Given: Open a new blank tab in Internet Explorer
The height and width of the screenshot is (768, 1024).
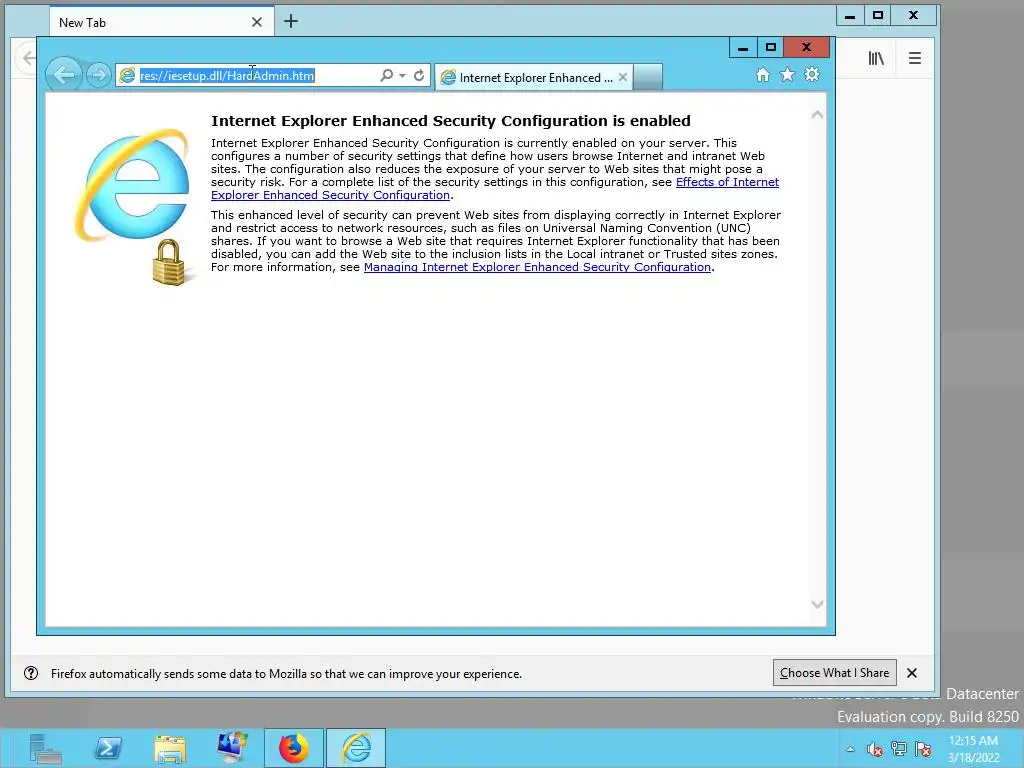Looking at the screenshot, I should click(648, 77).
